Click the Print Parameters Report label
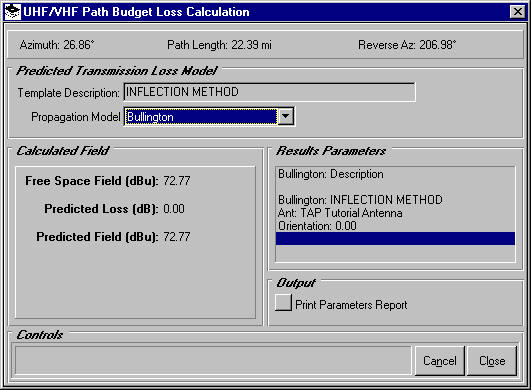 point(351,305)
